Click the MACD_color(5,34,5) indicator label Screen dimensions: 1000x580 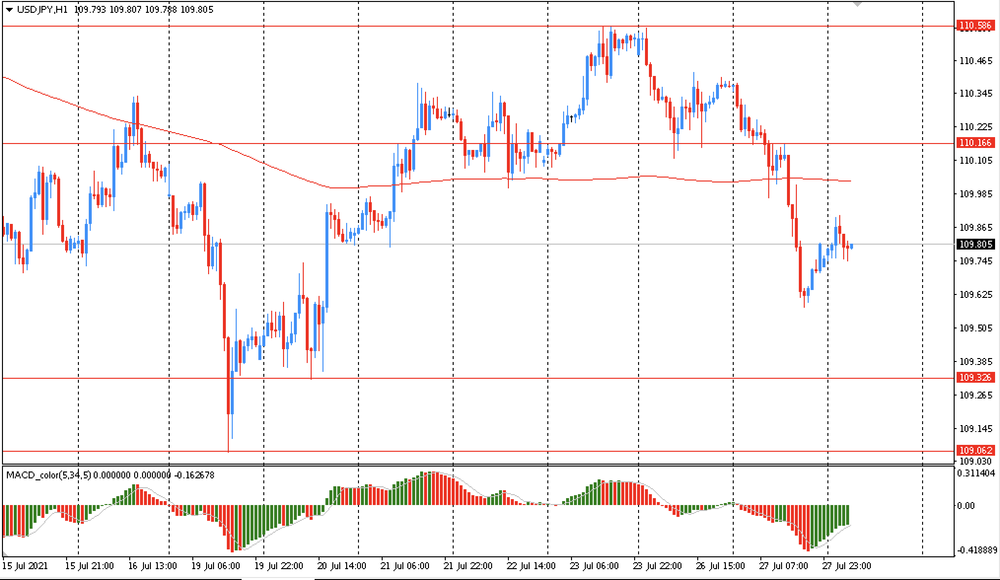tap(48, 475)
